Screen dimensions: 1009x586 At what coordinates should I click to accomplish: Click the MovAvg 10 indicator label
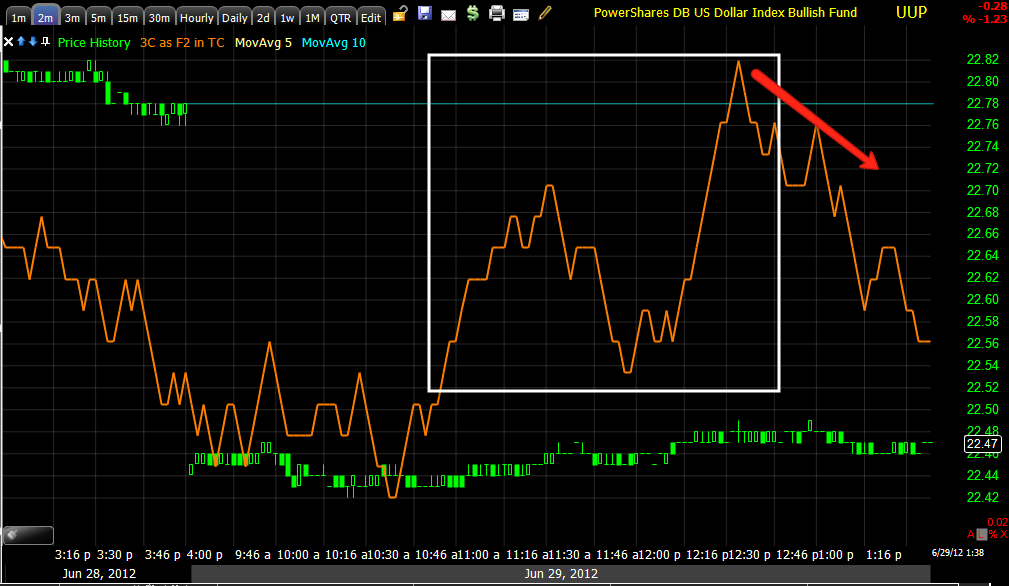333,42
